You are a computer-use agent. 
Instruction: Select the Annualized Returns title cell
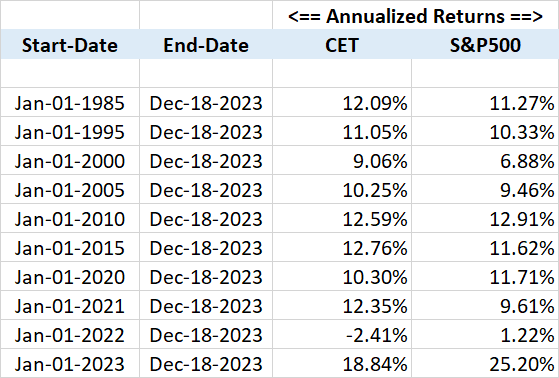click(416, 16)
